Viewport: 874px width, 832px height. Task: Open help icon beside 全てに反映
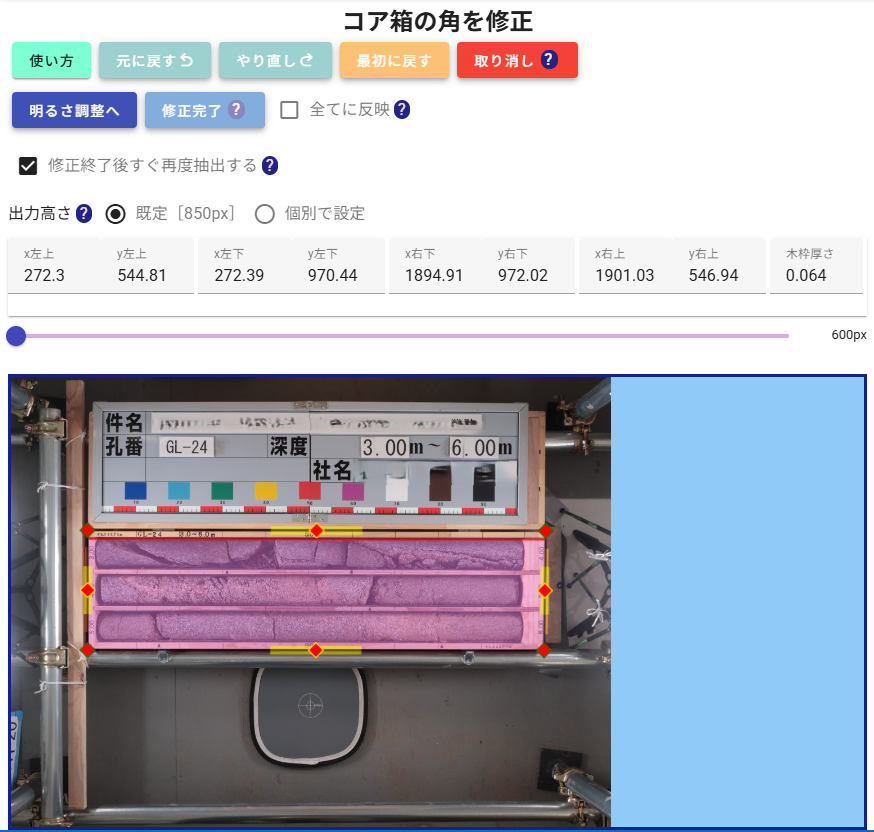click(x=402, y=110)
